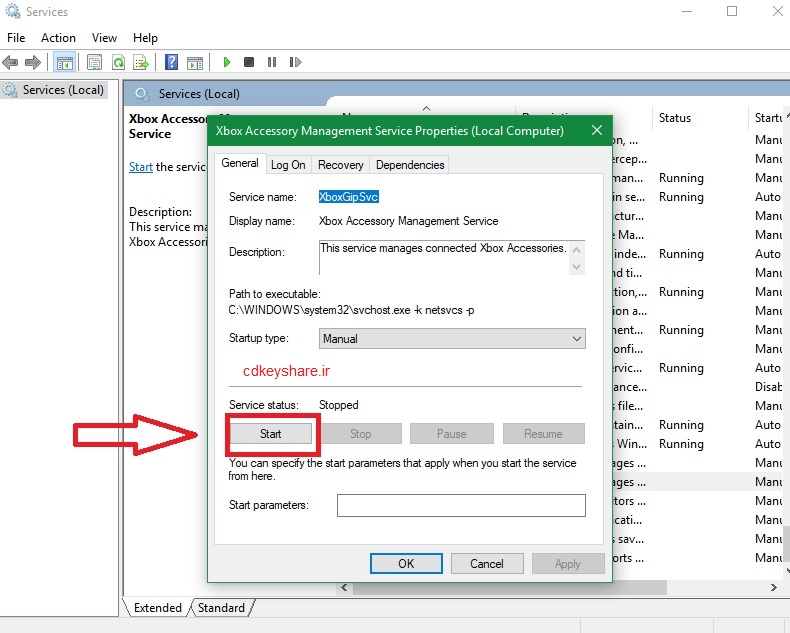This screenshot has height=633, width=790.
Task: Click the Forward arrow toolbar icon
Action: click(x=33, y=62)
